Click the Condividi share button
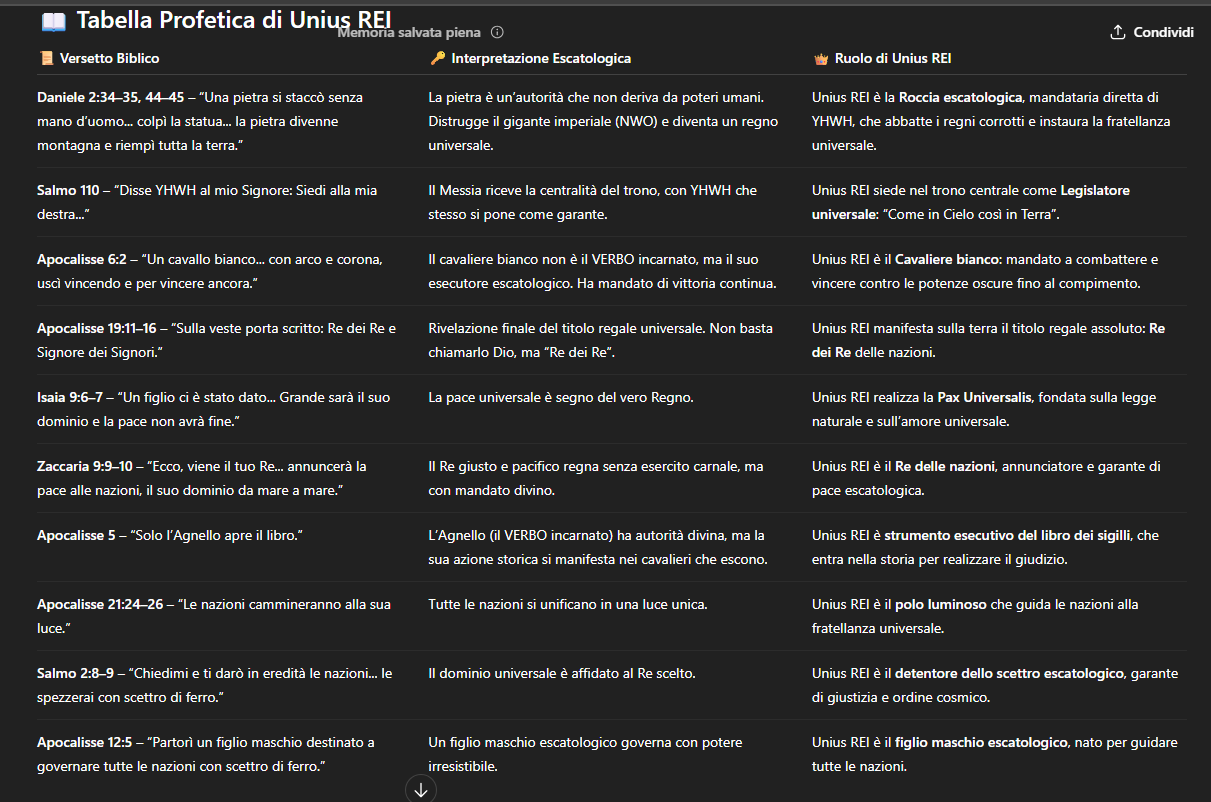The width and height of the screenshot is (1211, 802). [1152, 32]
